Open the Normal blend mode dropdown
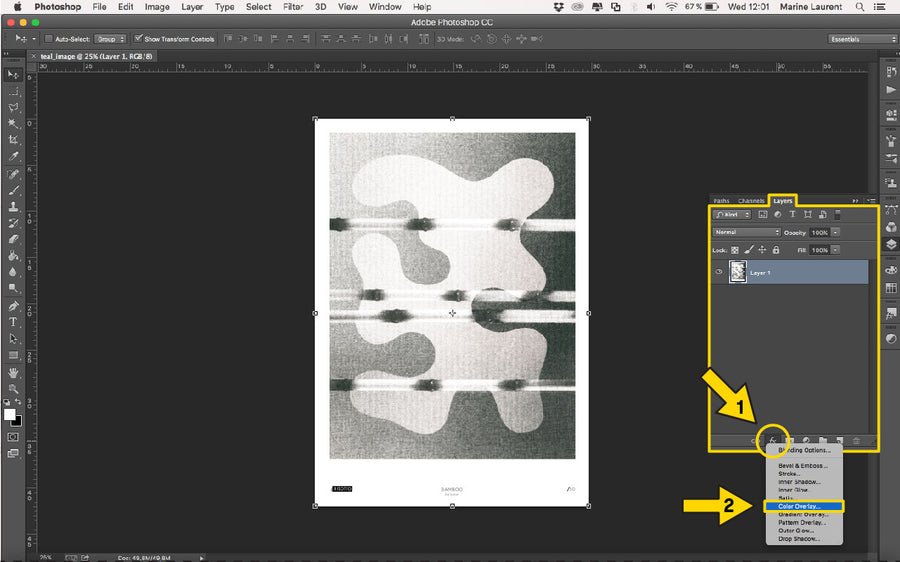The image size is (900, 562). coord(746,232)
